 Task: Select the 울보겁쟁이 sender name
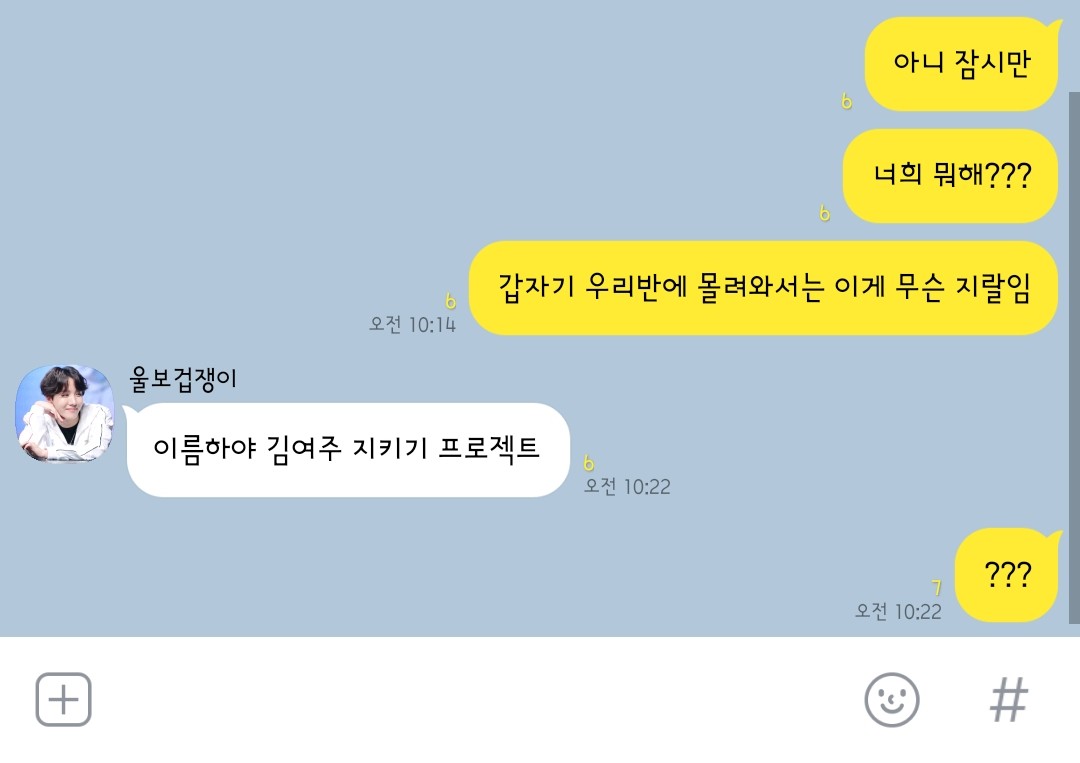point(183,379)
